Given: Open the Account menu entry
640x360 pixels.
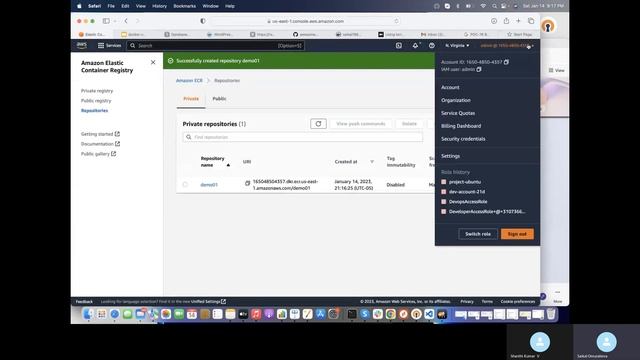Looking at the screenshot, I should (x=450, y=87).
